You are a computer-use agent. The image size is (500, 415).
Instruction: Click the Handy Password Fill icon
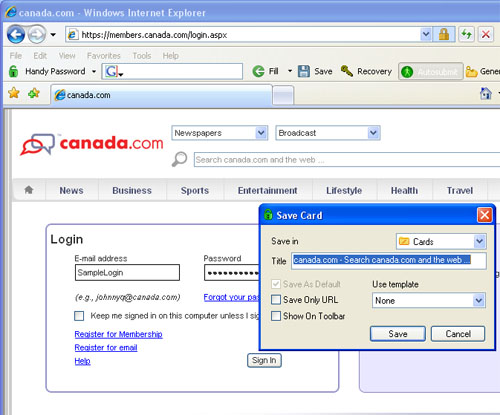[x=258, y=71]
